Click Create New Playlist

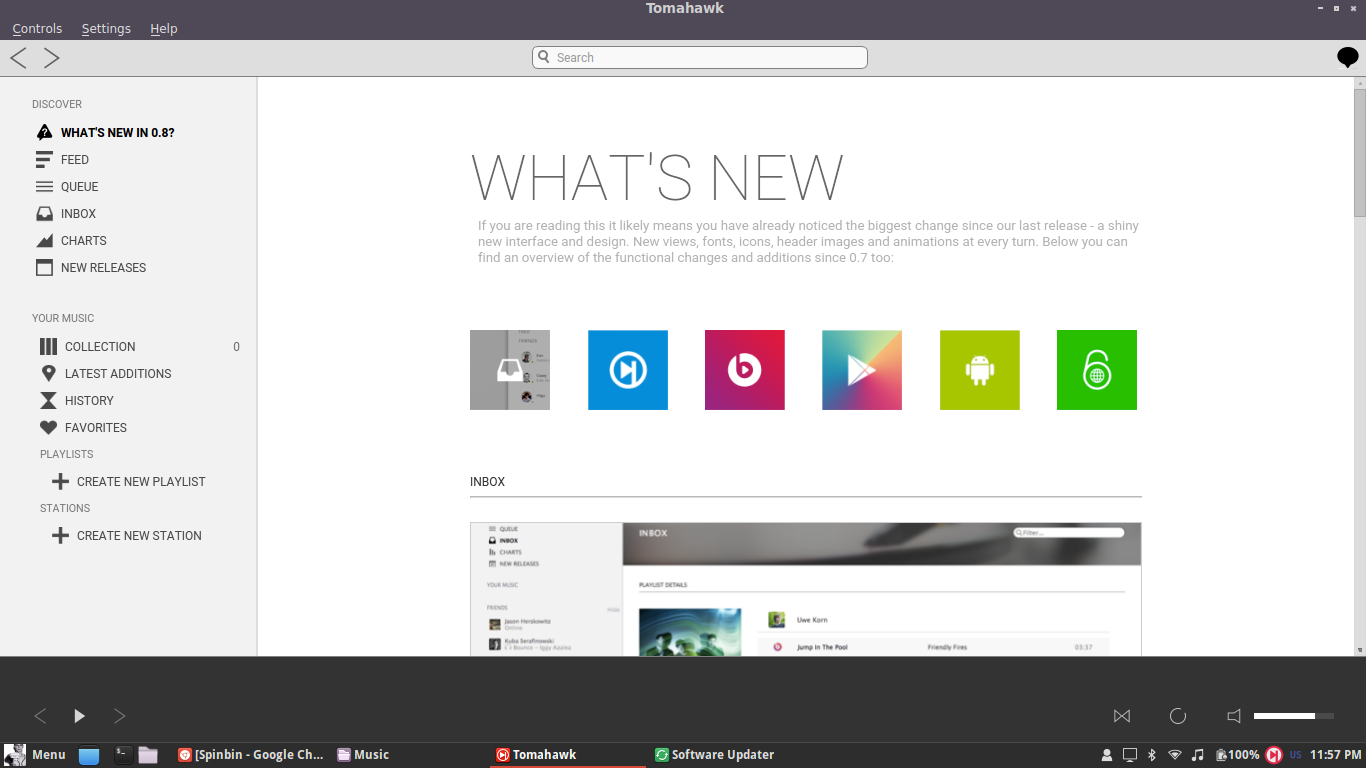pyautogui.click(x=140, y=481)
